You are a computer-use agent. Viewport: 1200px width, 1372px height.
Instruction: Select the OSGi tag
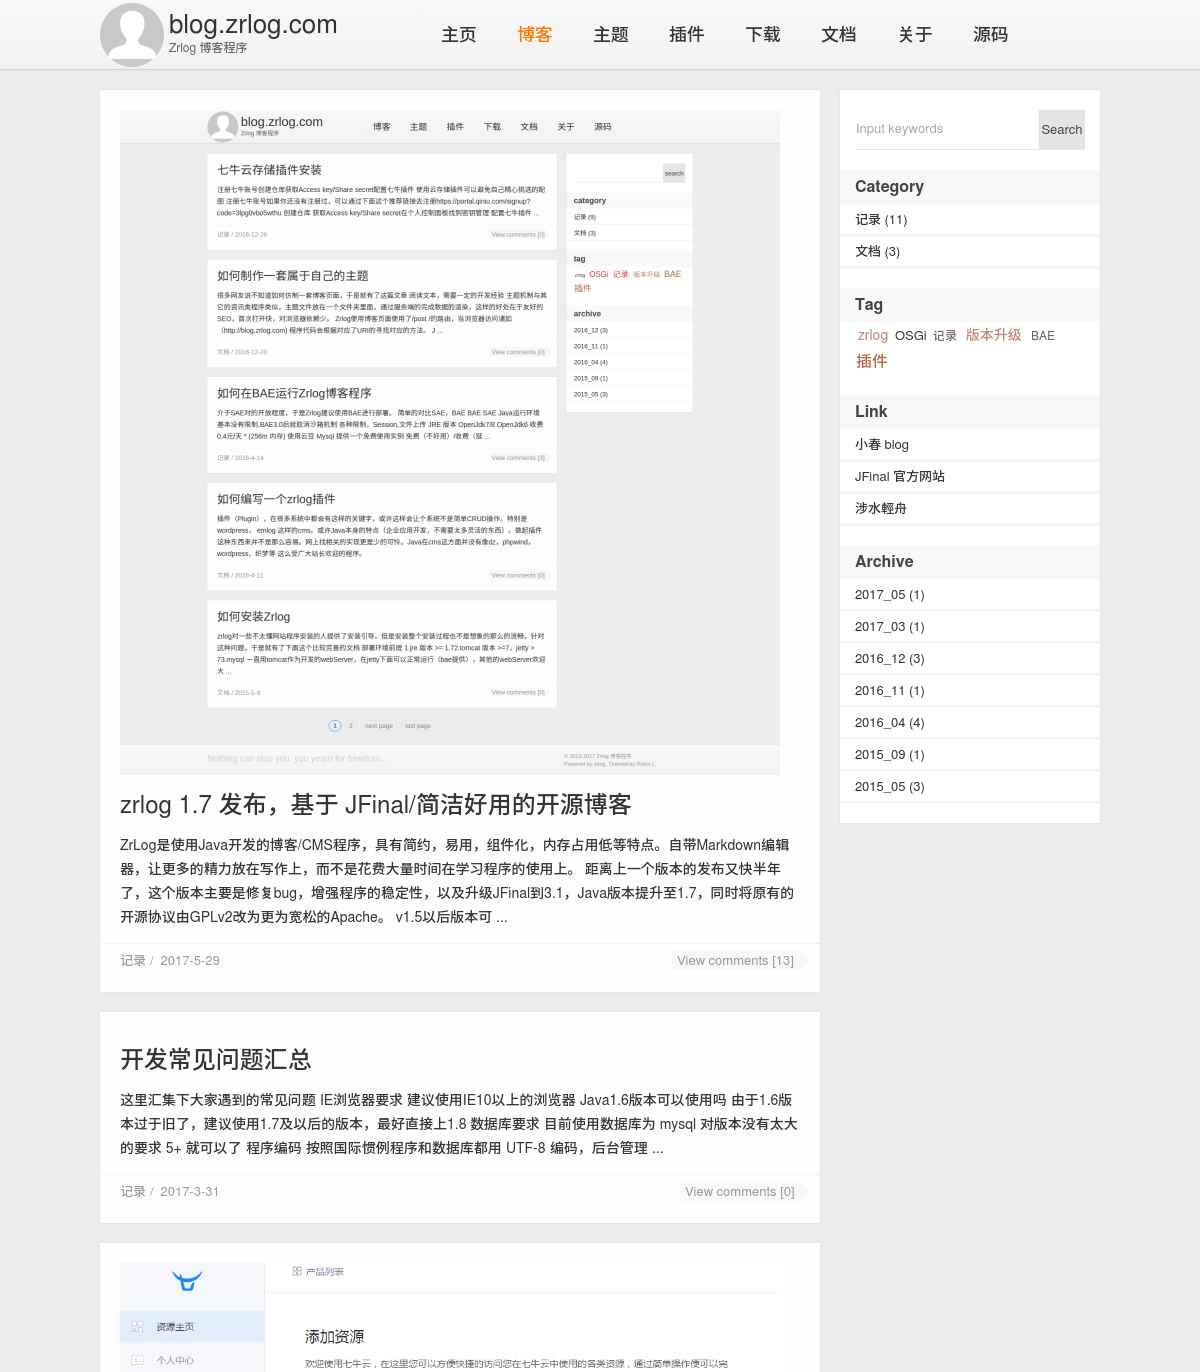(x=911, y=335)
